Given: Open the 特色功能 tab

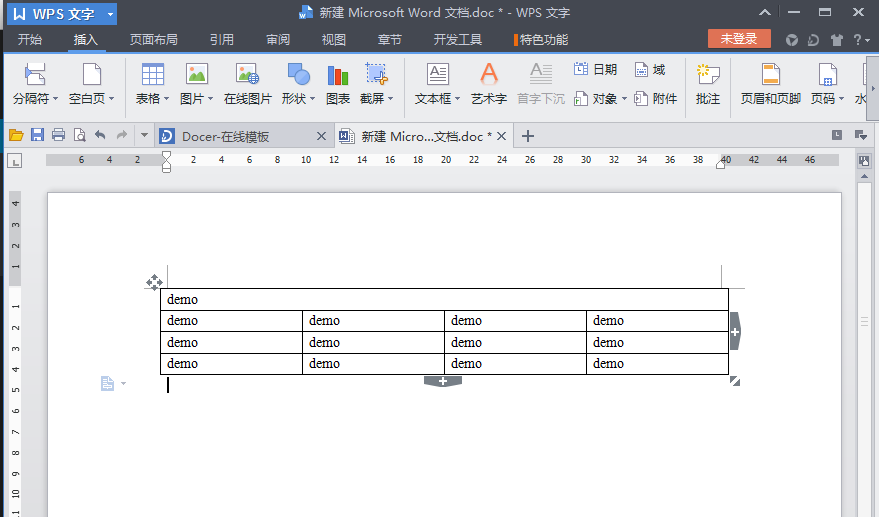Looking at the screenshot, I should click(541, 40).
